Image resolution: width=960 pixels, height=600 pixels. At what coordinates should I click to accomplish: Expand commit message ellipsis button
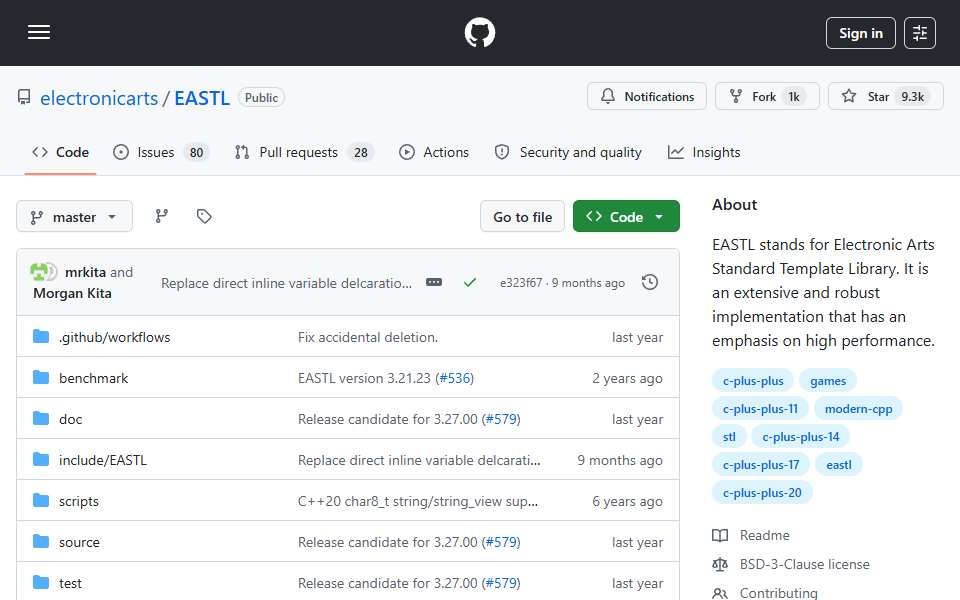click(433, 282)
